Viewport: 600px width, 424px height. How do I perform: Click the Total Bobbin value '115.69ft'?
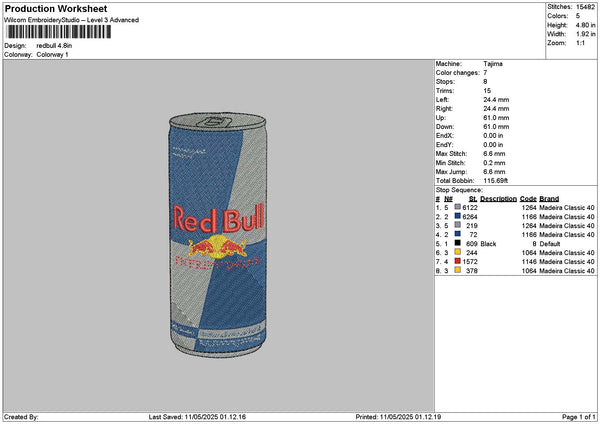496,181
